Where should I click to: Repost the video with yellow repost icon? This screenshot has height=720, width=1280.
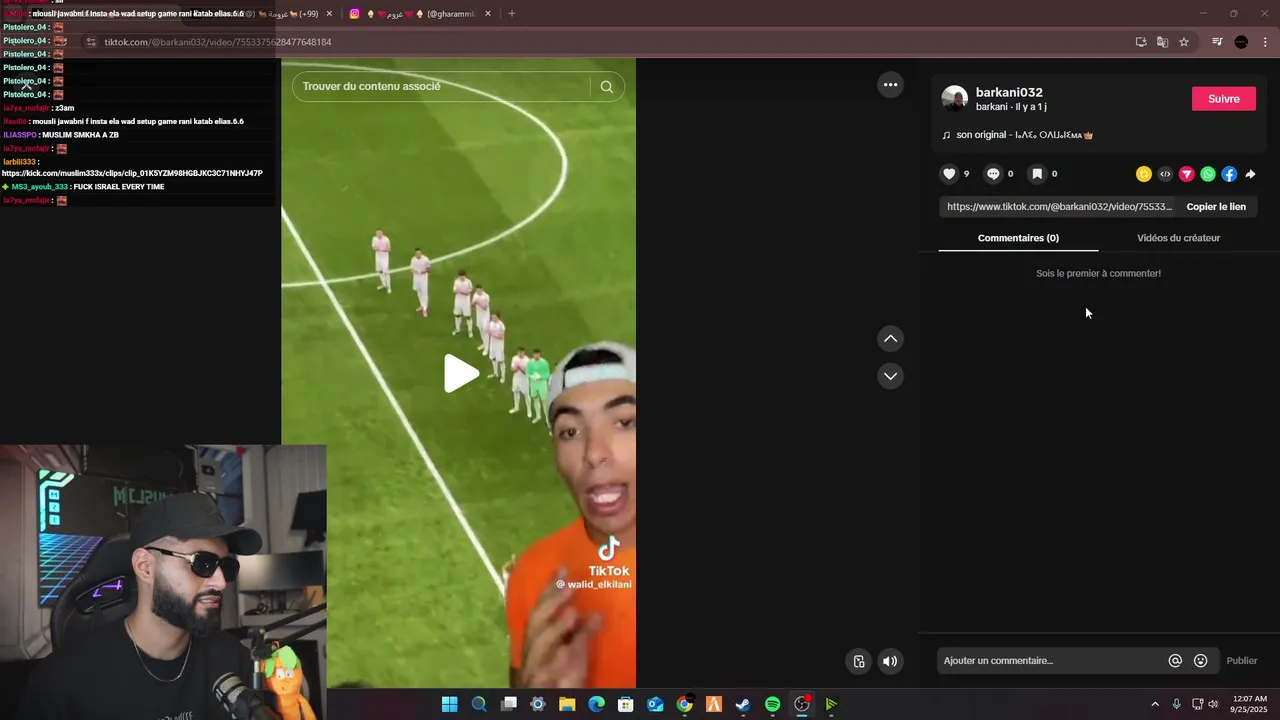pyautogui.click(x=1144, y=174)
